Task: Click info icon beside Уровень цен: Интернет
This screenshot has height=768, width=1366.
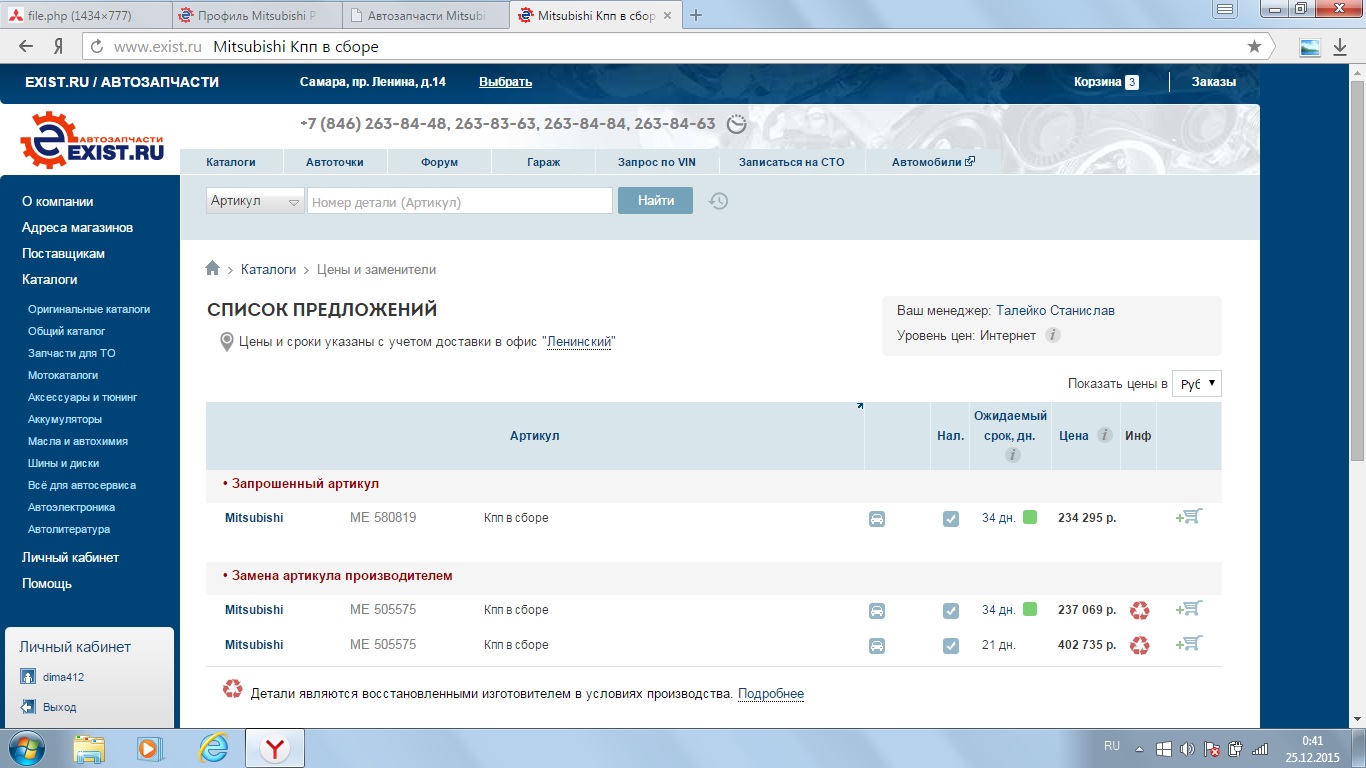Action: [1052, 335]
